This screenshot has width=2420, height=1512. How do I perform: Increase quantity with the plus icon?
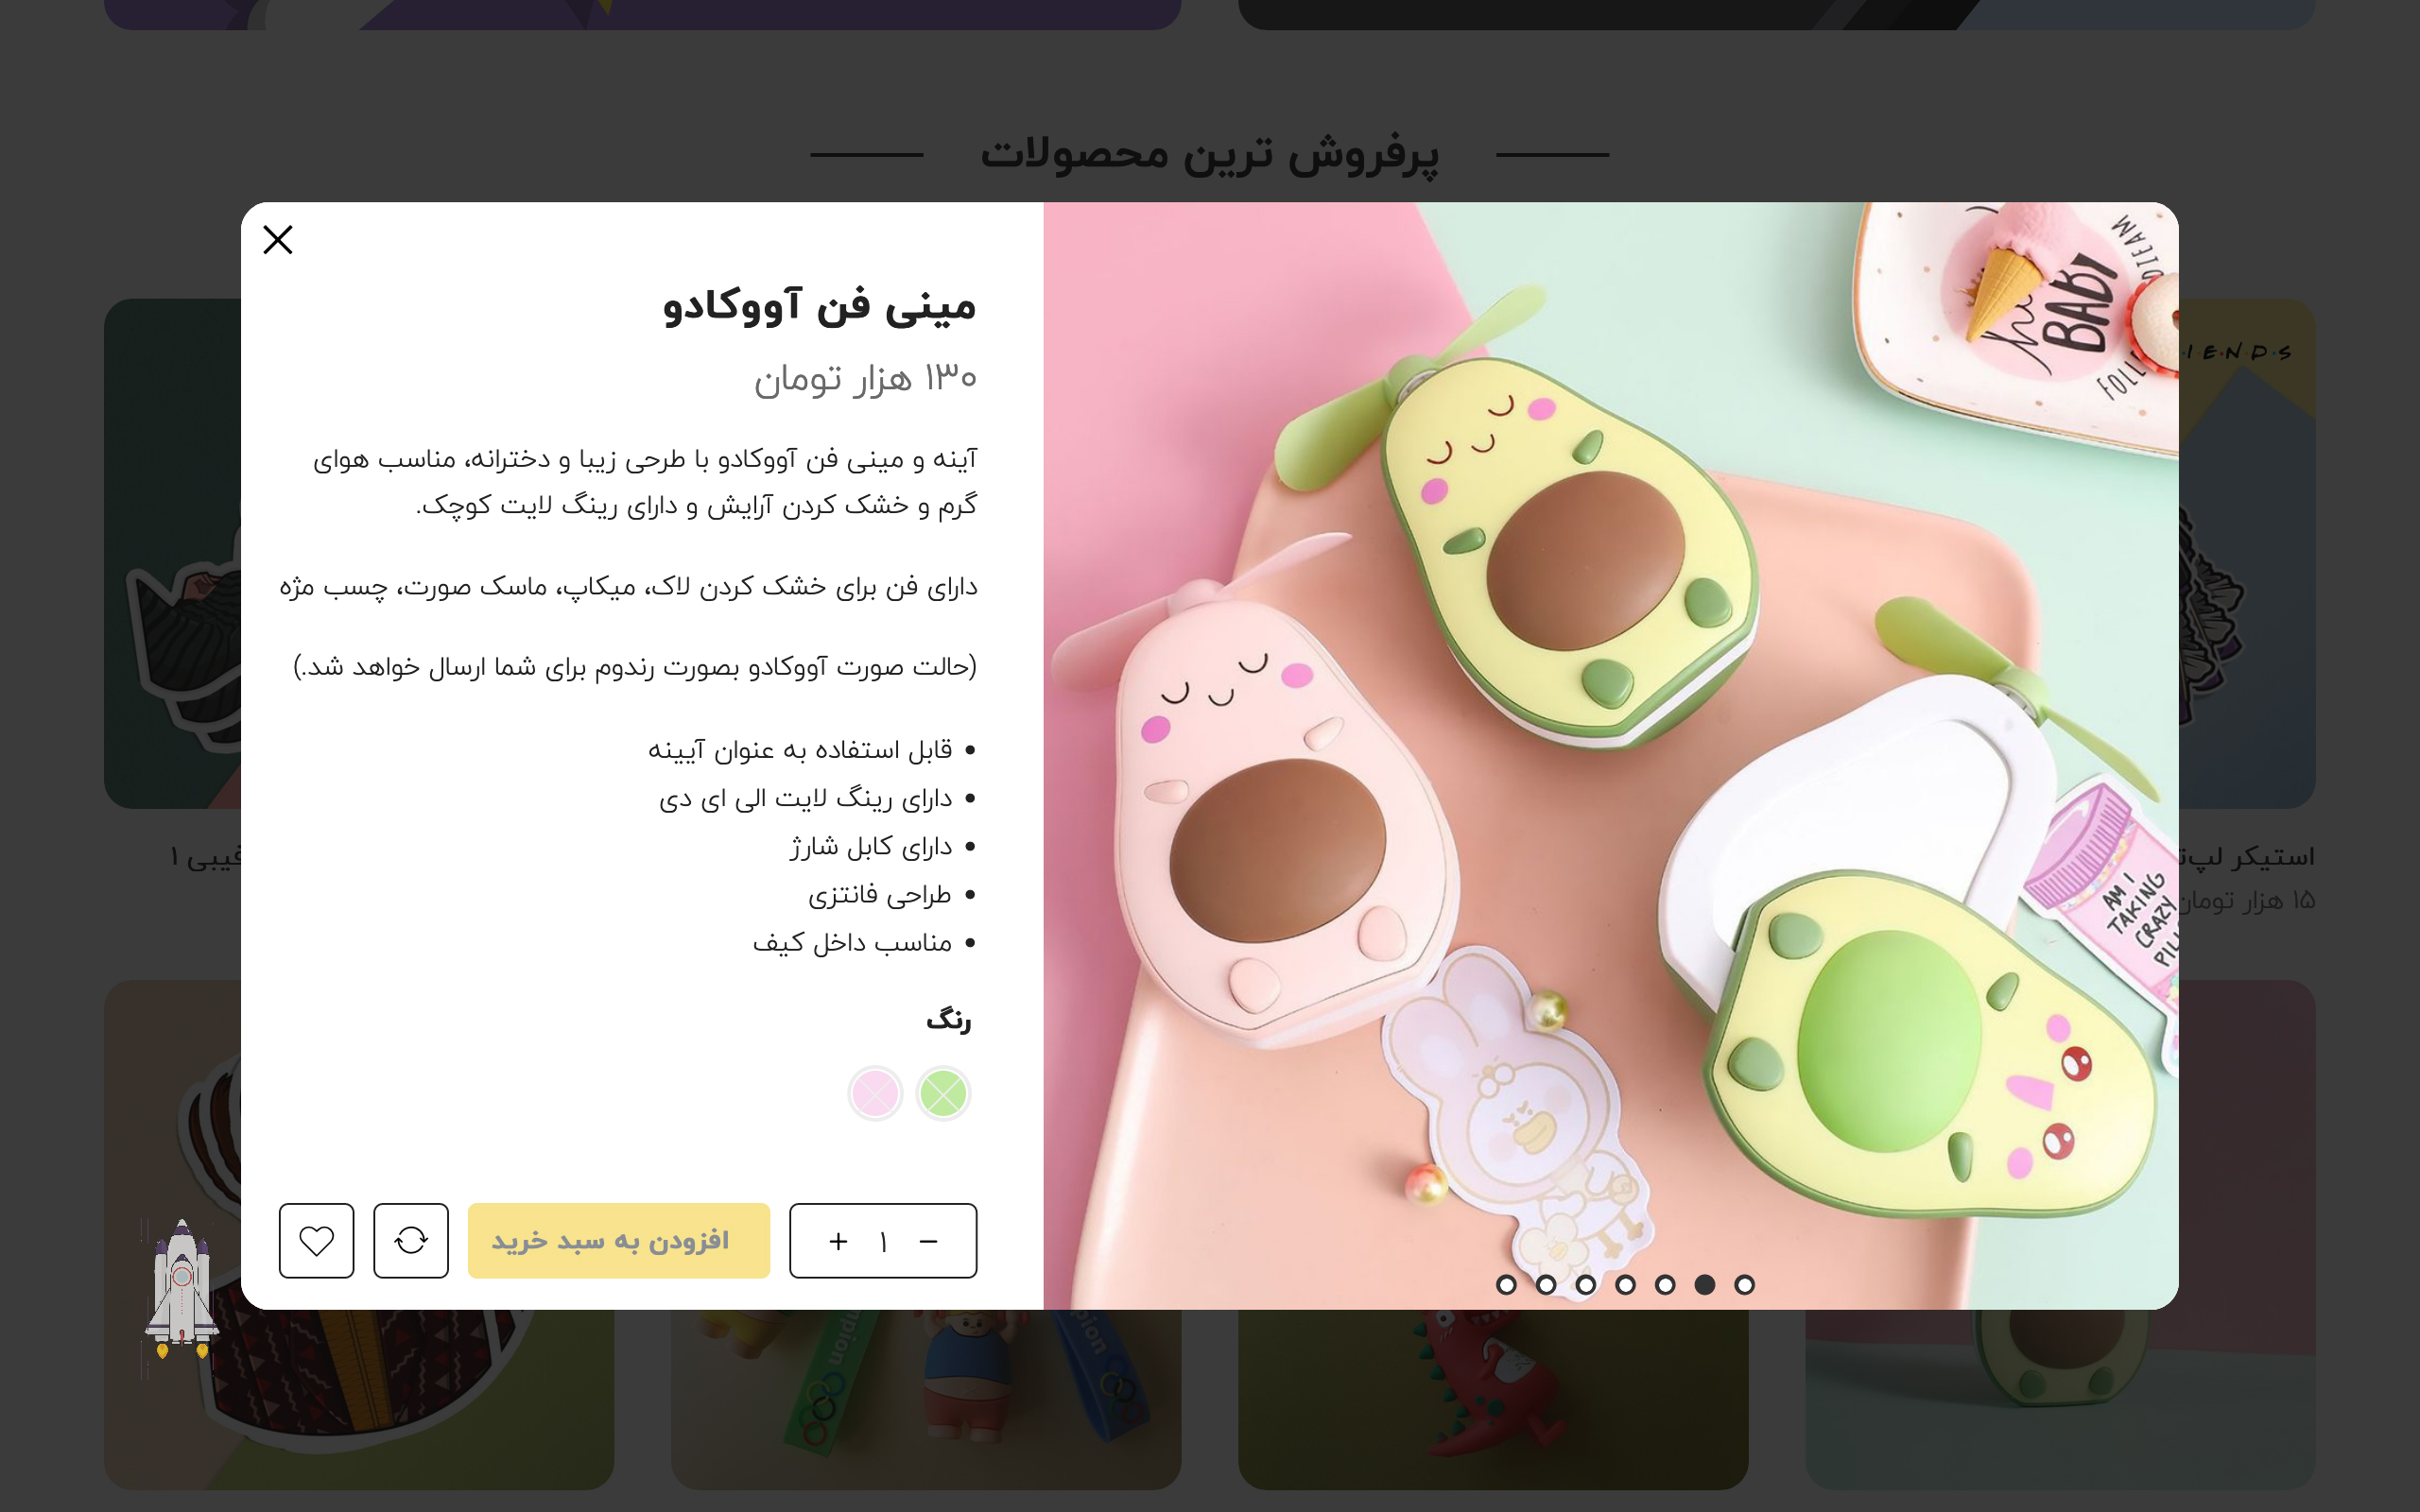(838, 1241)
